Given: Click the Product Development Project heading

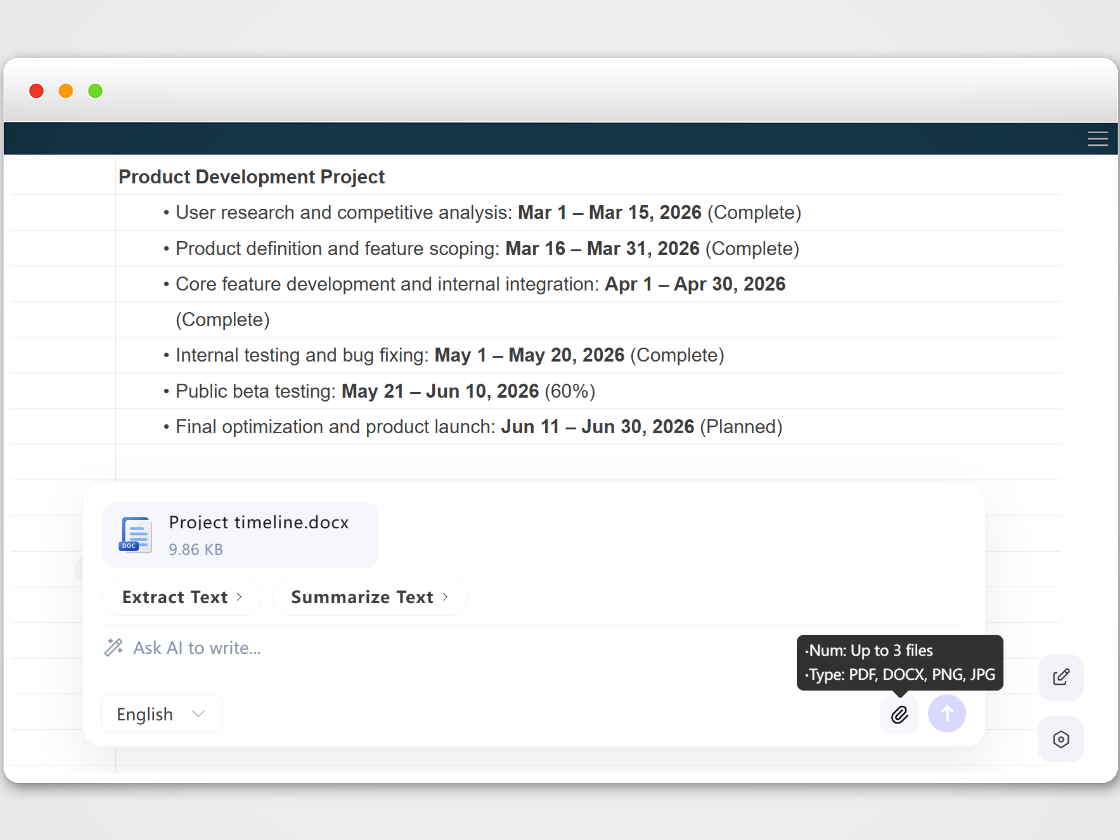Looking at the screenshot, I should click(x=251, y=176).
